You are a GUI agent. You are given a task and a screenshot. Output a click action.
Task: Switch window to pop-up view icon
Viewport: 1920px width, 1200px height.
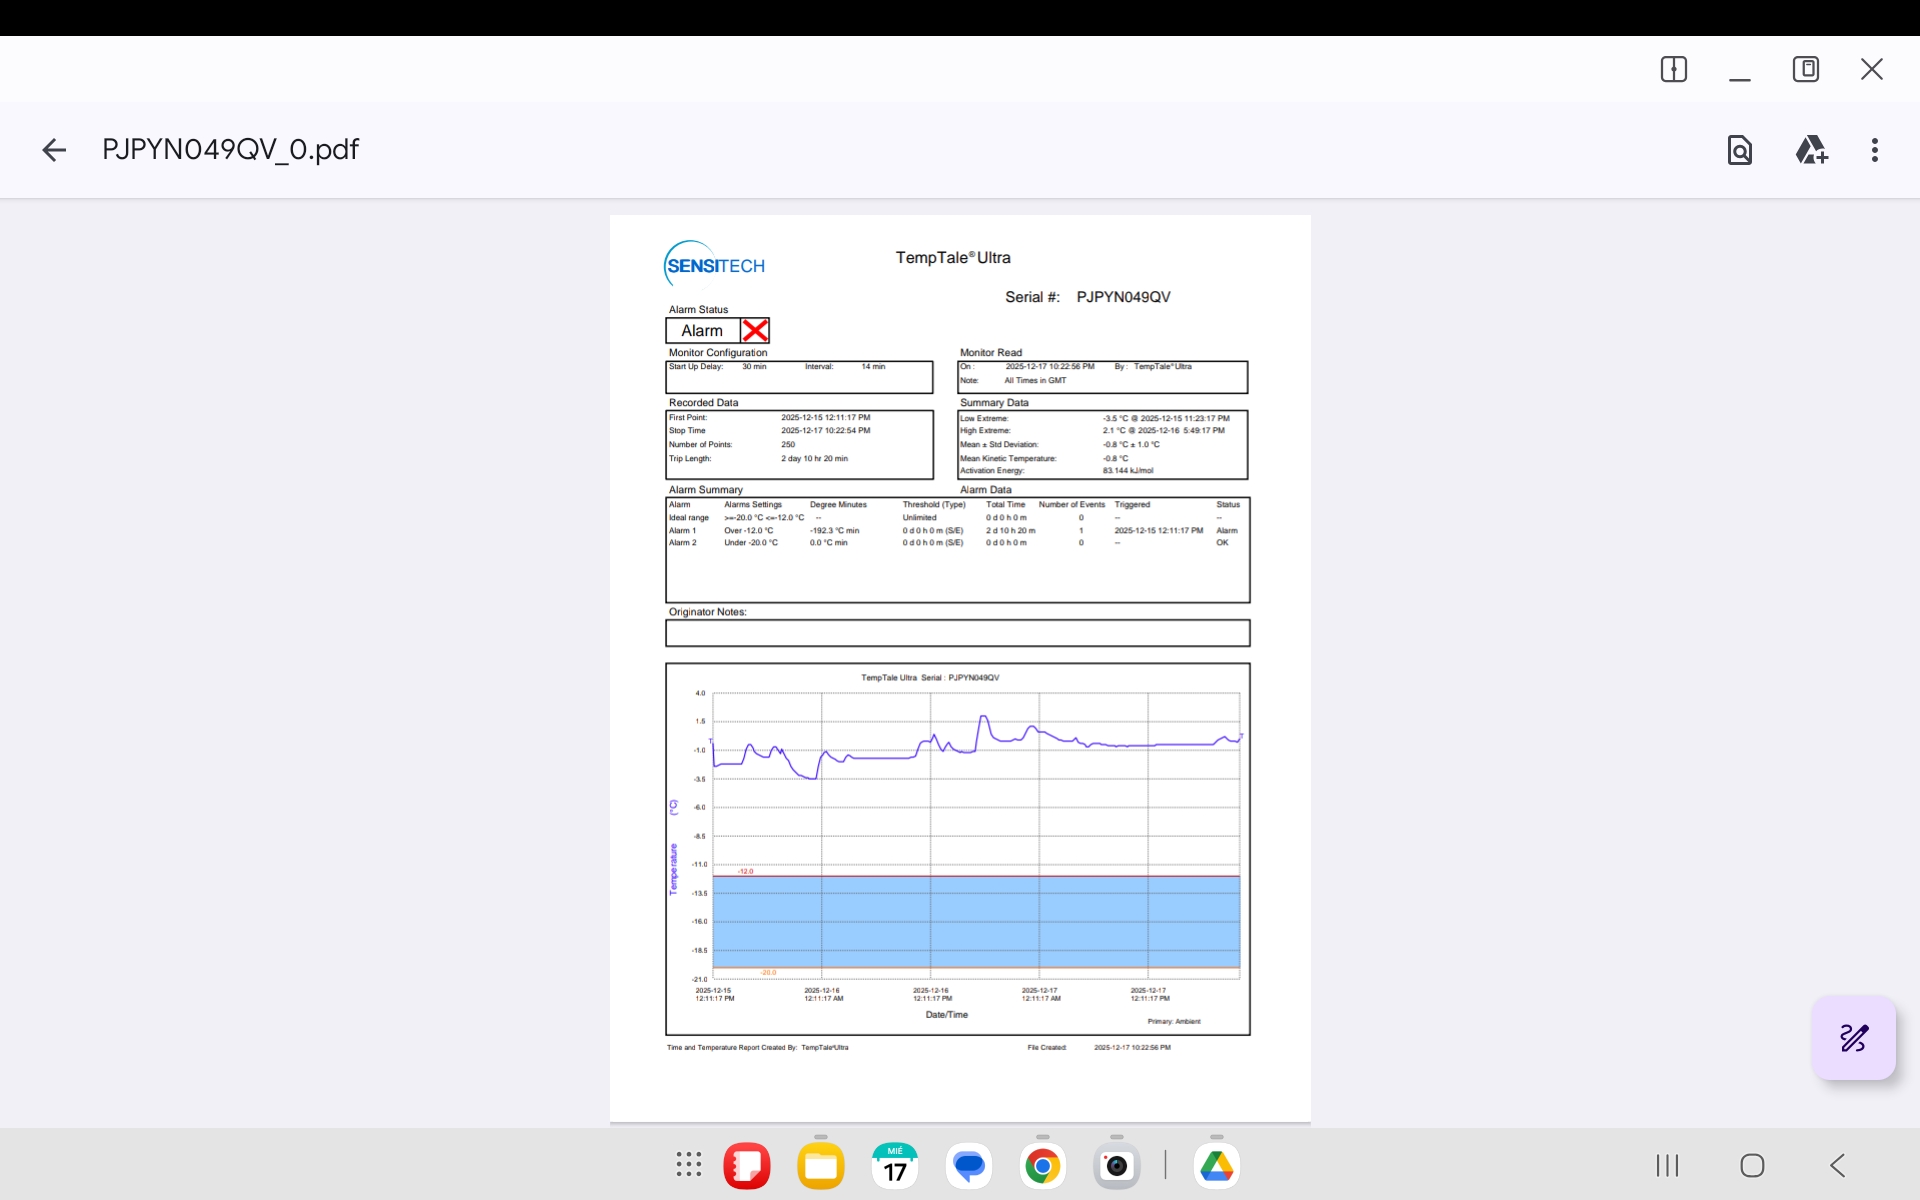tap(1805, 69)
